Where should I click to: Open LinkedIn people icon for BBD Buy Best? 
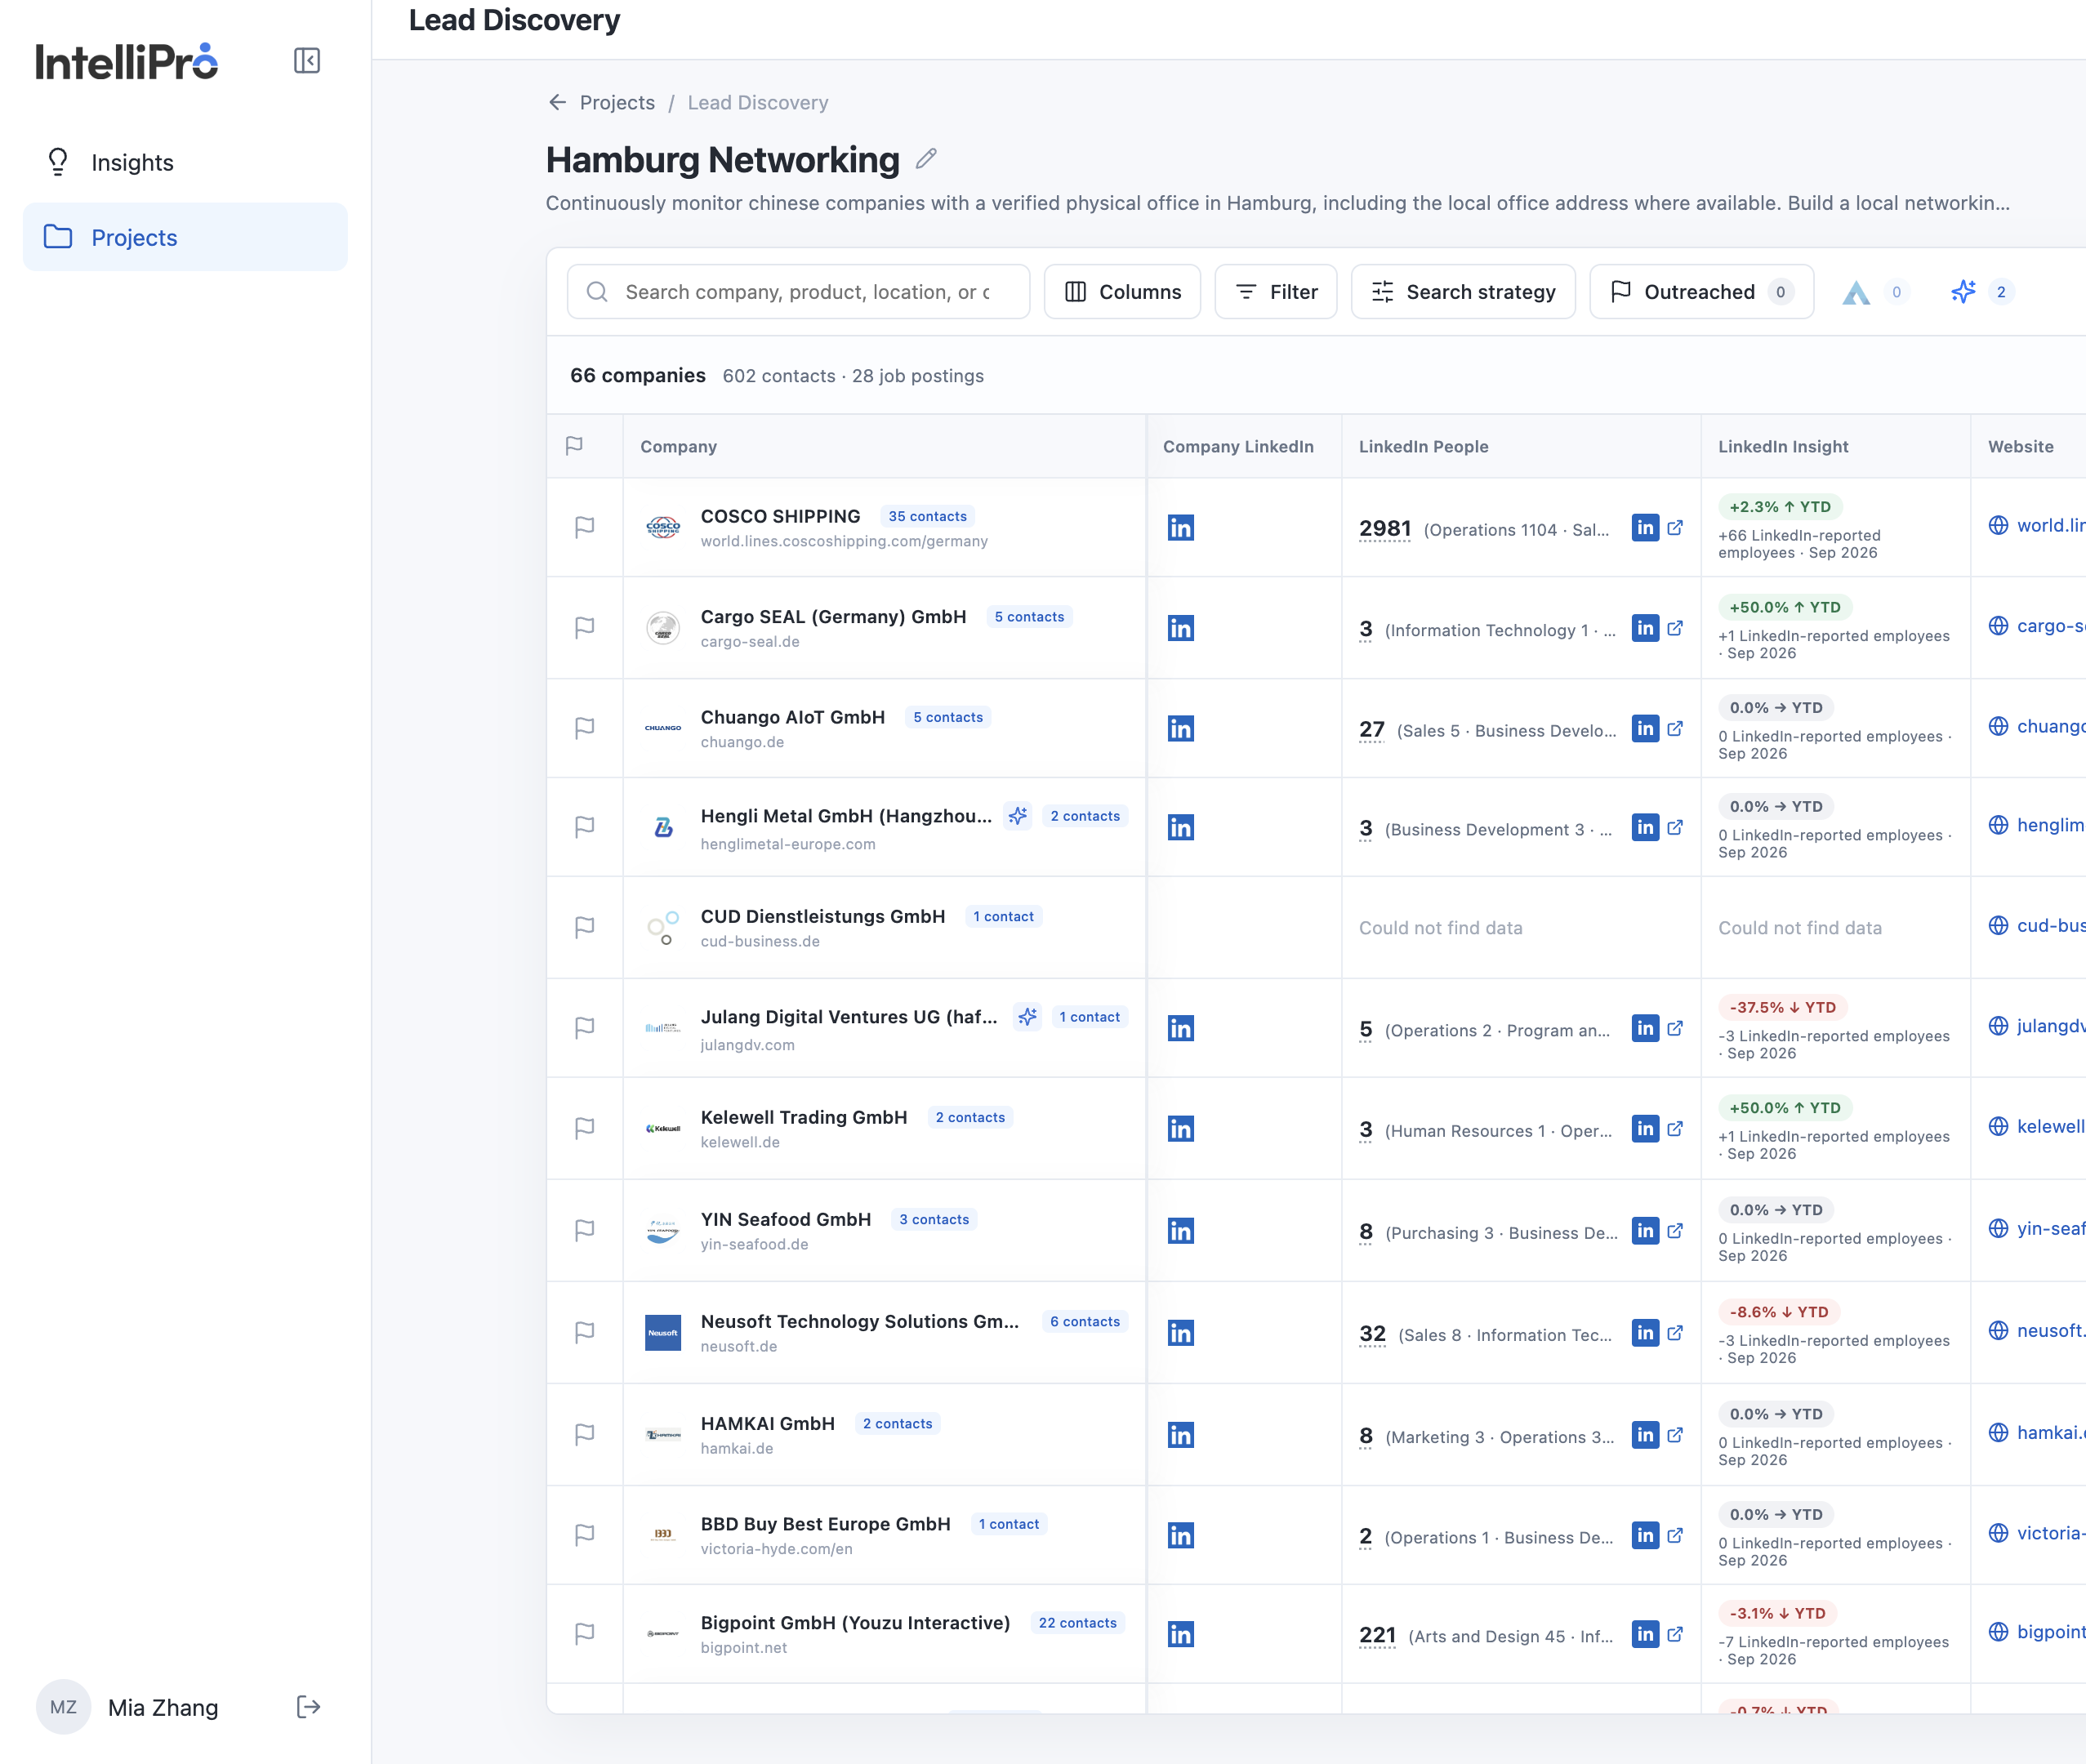(x=1645, y=1535)
